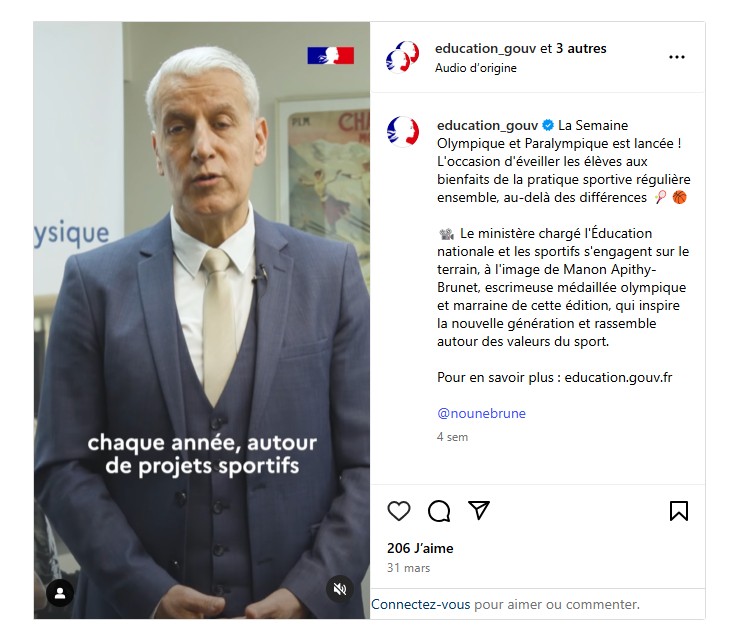Click the '31 mars' post date
The width and height of the screenshot is (733, 638).
408,568
